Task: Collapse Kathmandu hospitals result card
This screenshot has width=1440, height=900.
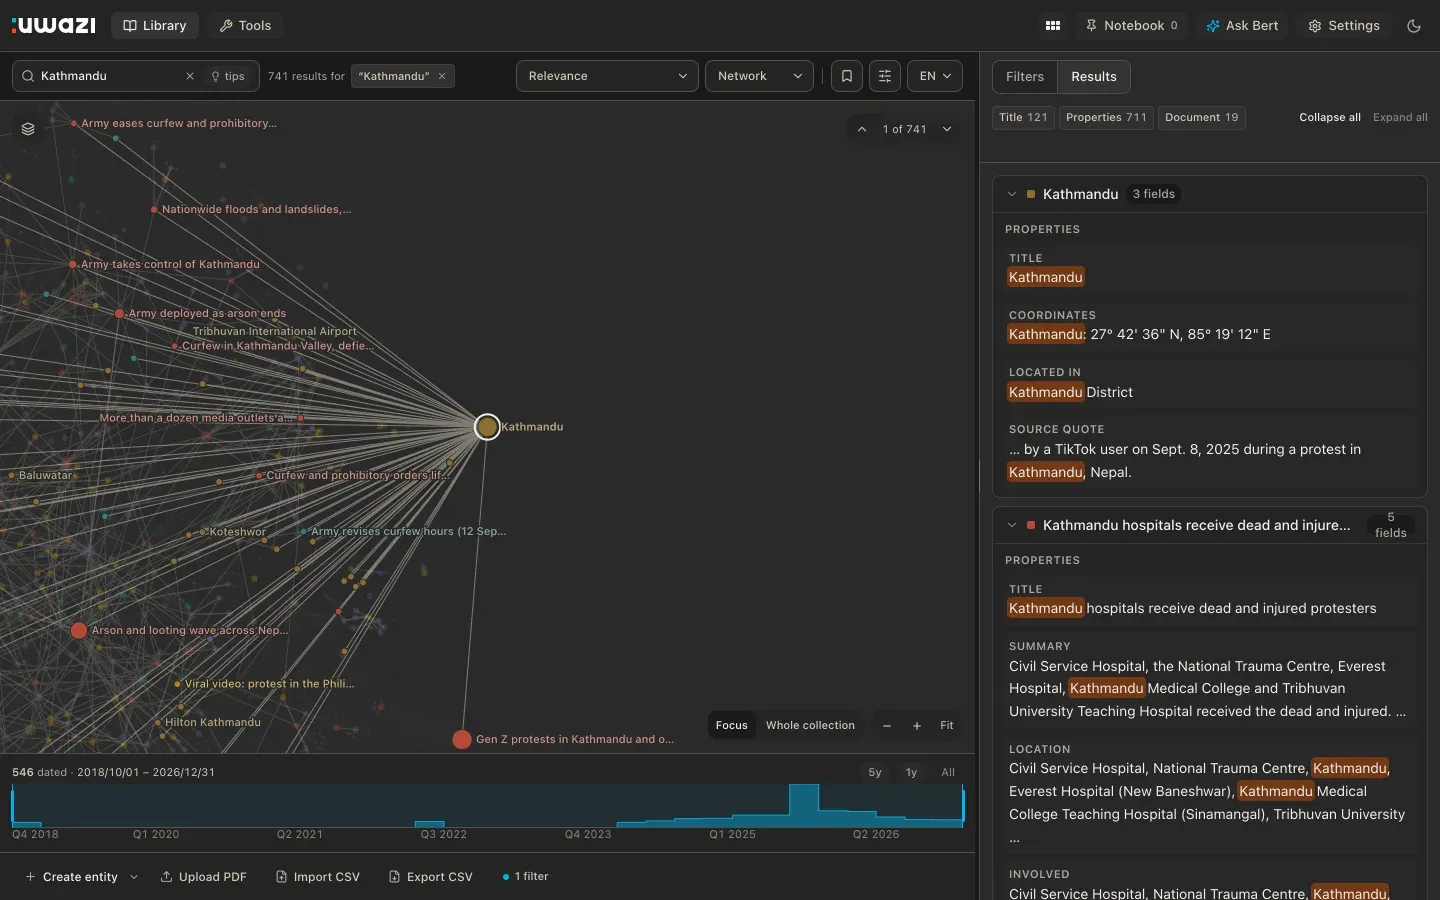Action: click(1012, 525)
